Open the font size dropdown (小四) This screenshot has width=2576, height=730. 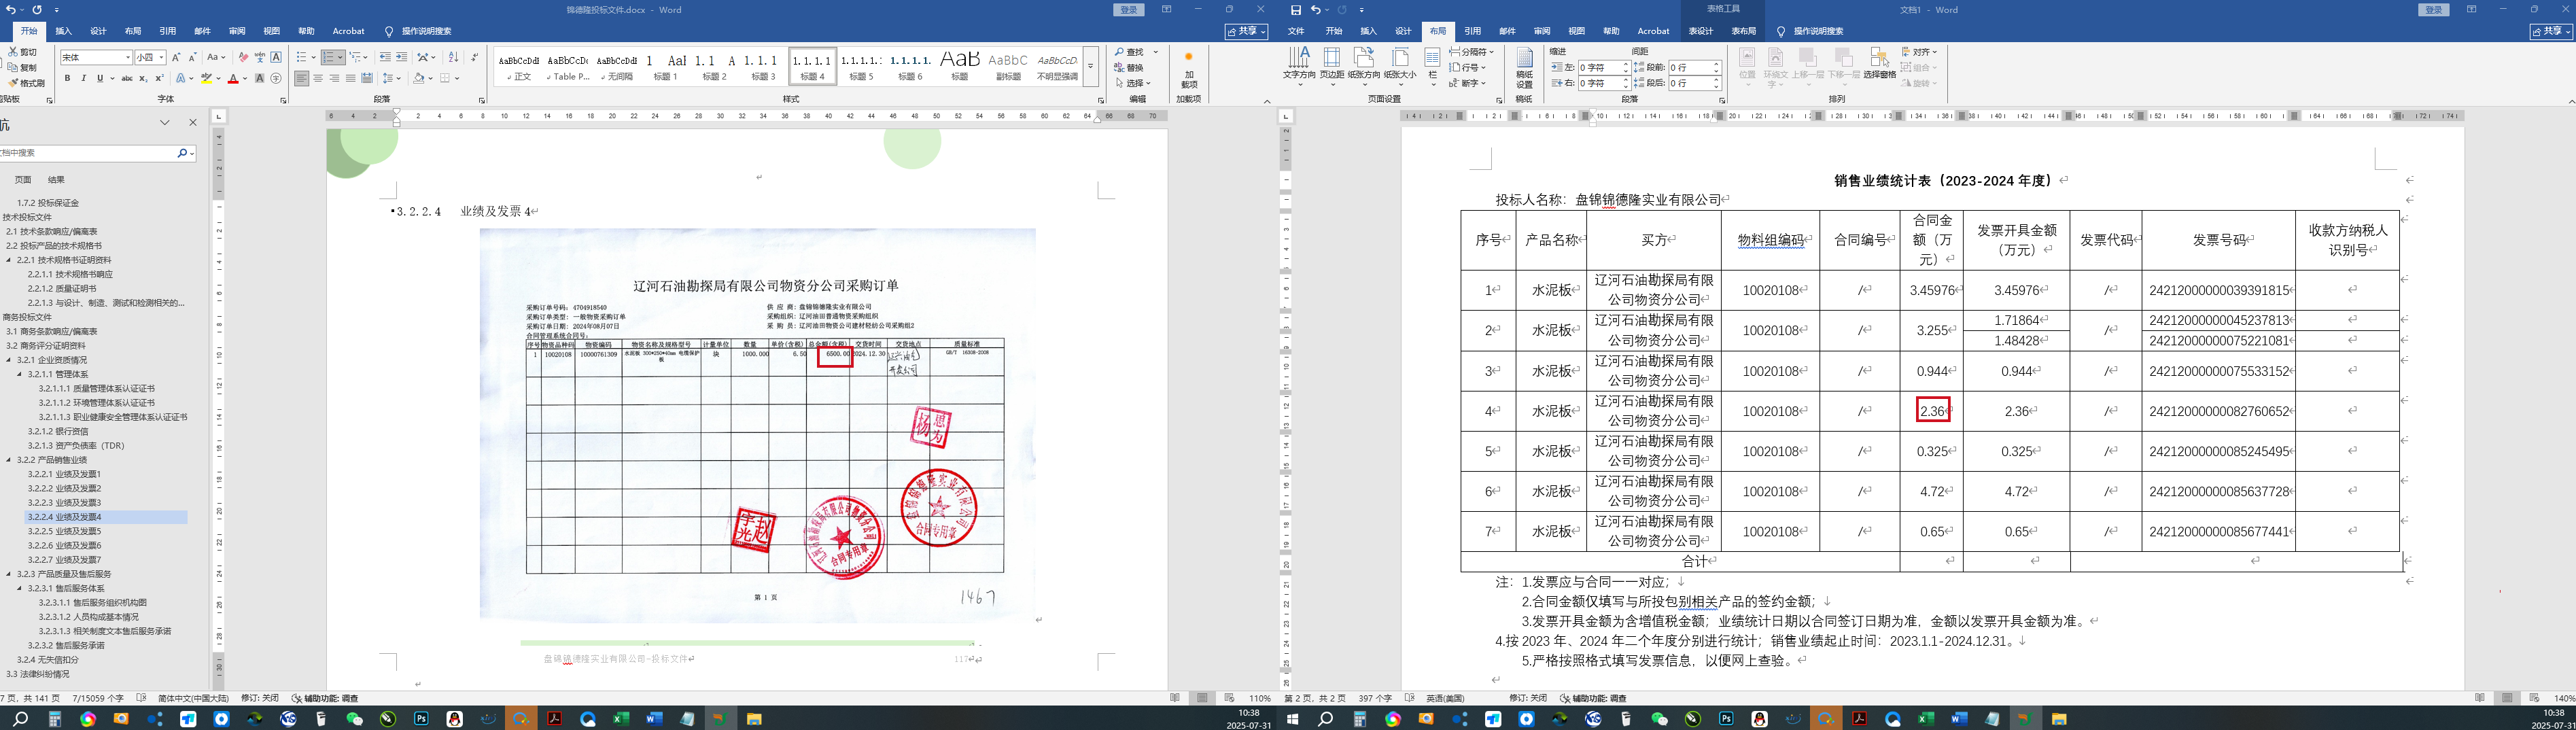[x=161, y=58]
